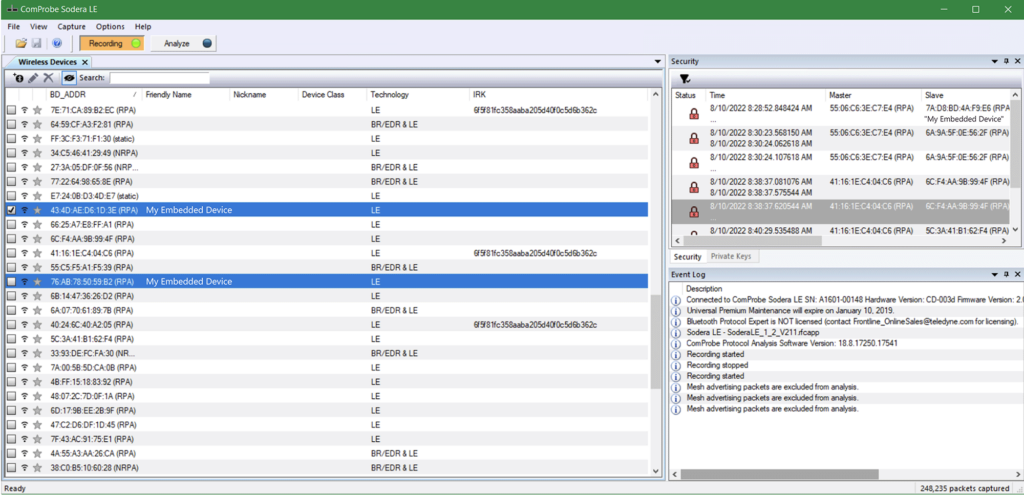Check the 64:59:CF:A3:F2:81 device checkbox
This screenshot has width=1024, height=495.
pos(11,125)
